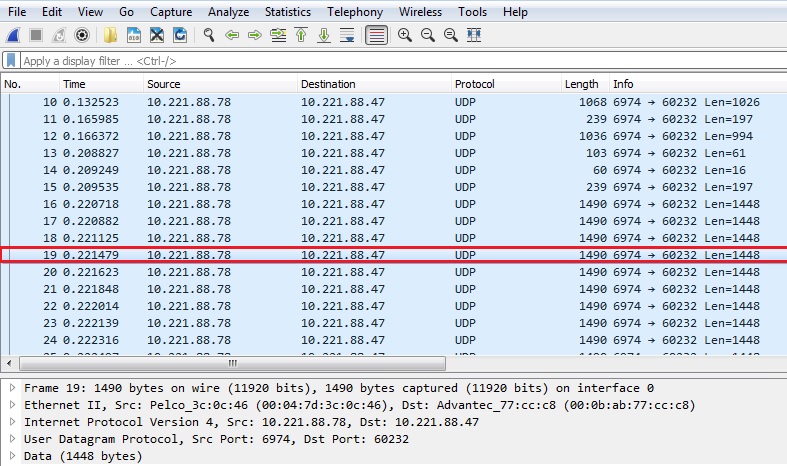The width and height of the screenshot is (787, 466).
Task: Click the start capture shark fin icon
Action: [13, 35]
